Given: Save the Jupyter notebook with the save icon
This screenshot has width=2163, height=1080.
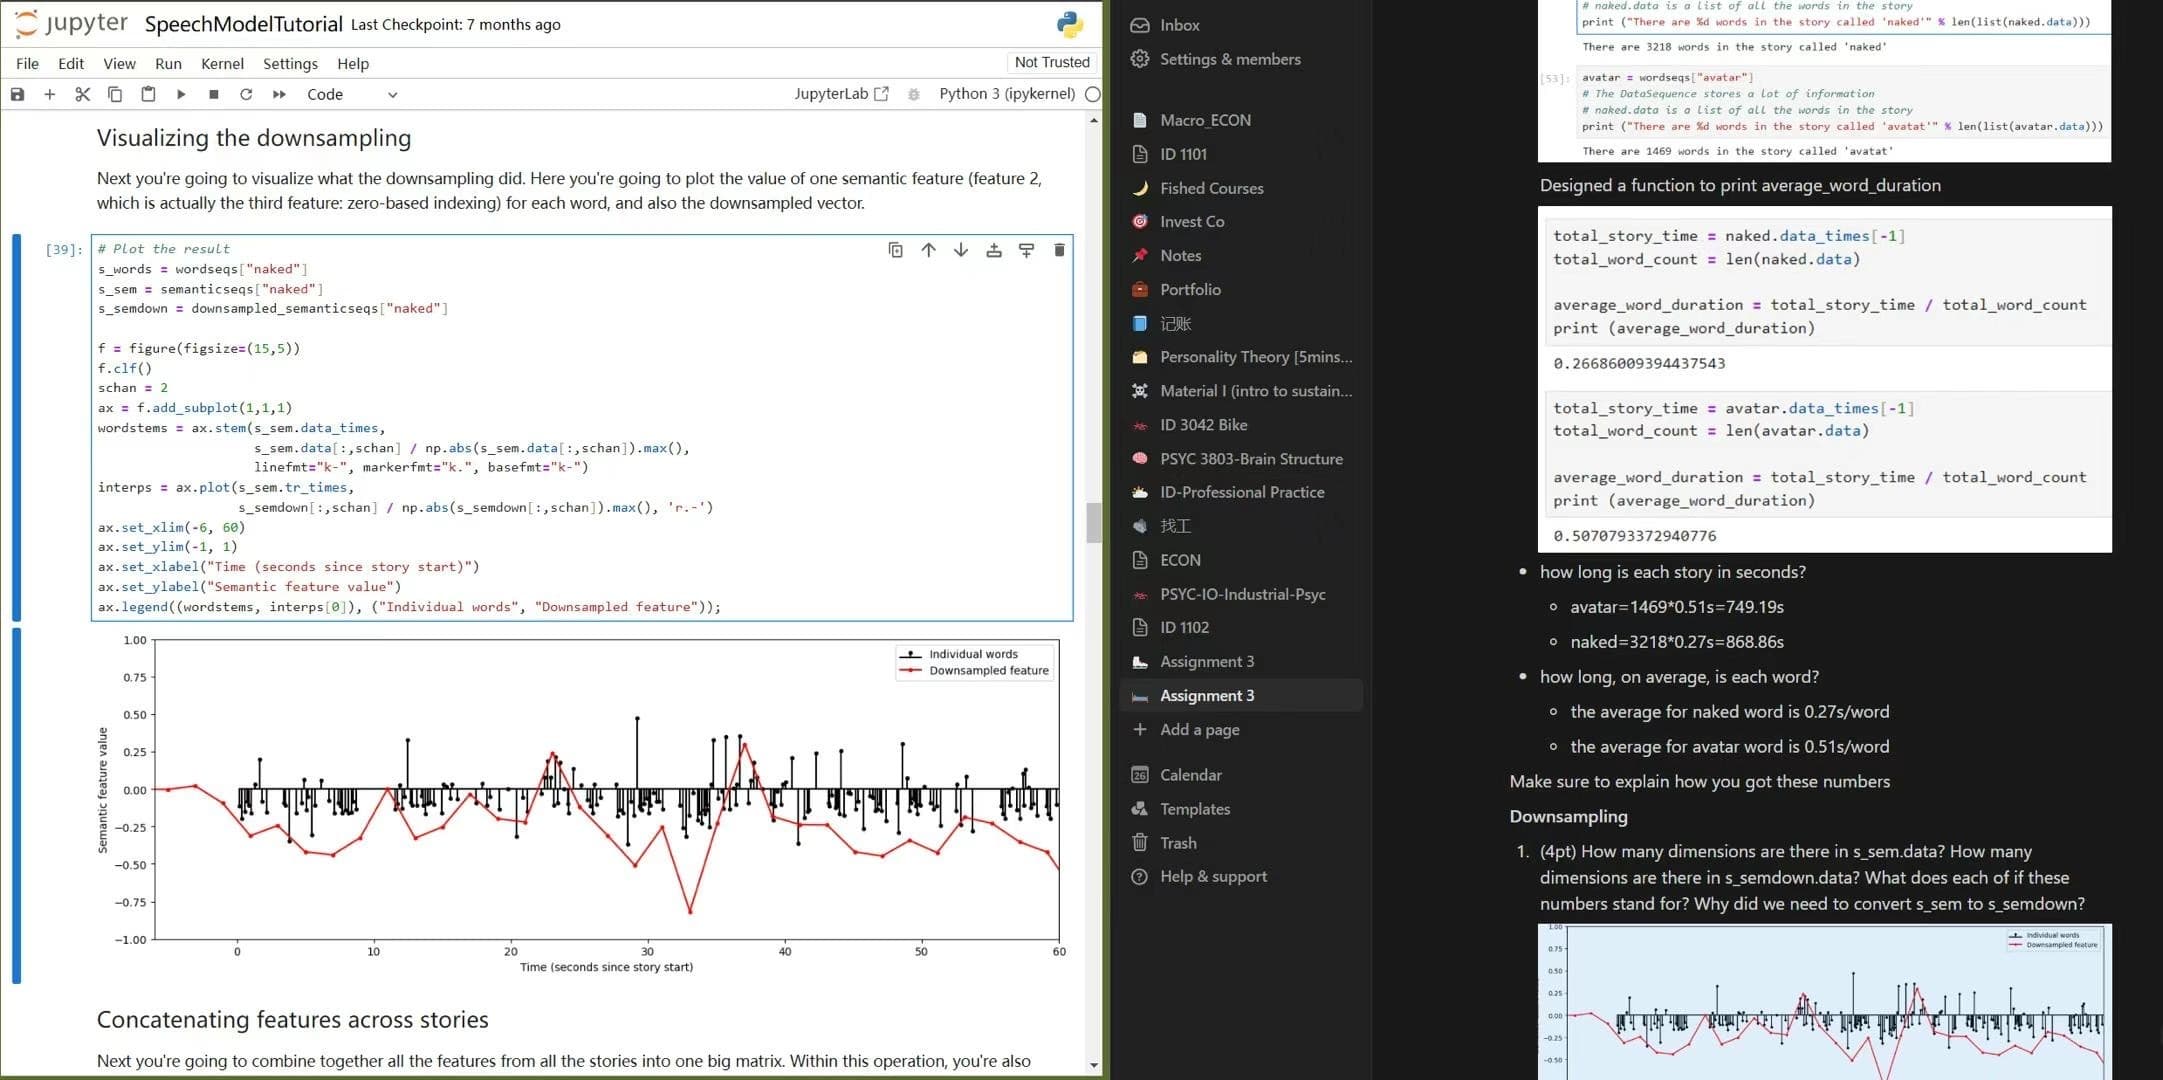Looking at the screenshot, I should click(17, 94).
